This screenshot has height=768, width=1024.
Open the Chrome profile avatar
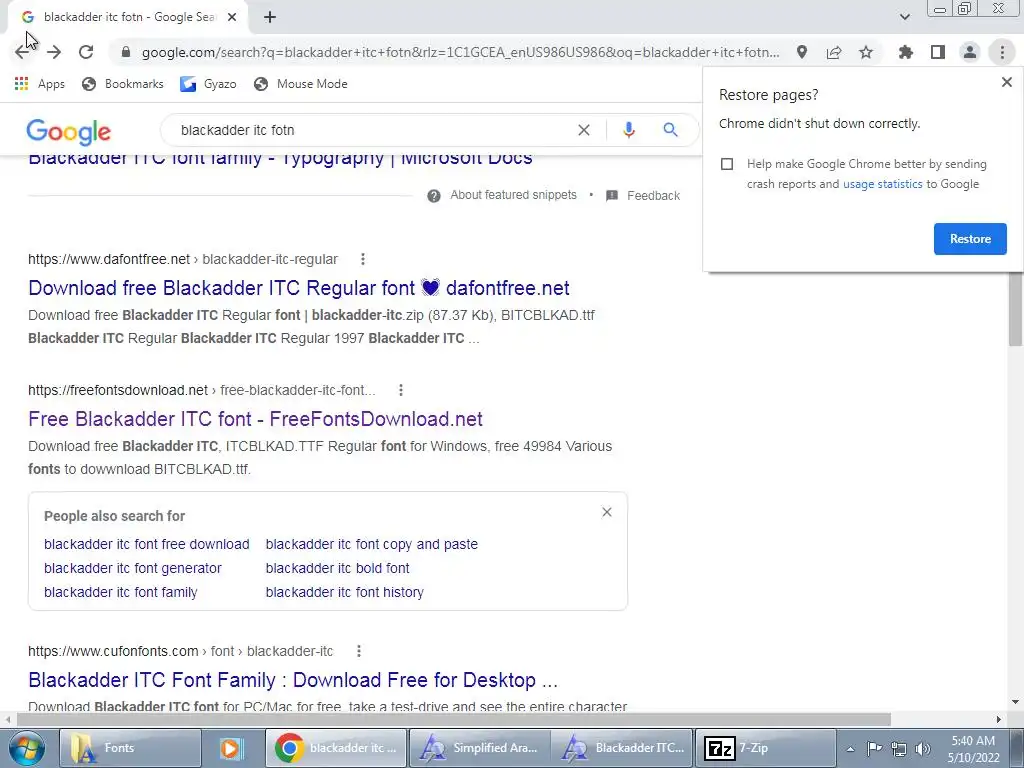tap(970, 52)
